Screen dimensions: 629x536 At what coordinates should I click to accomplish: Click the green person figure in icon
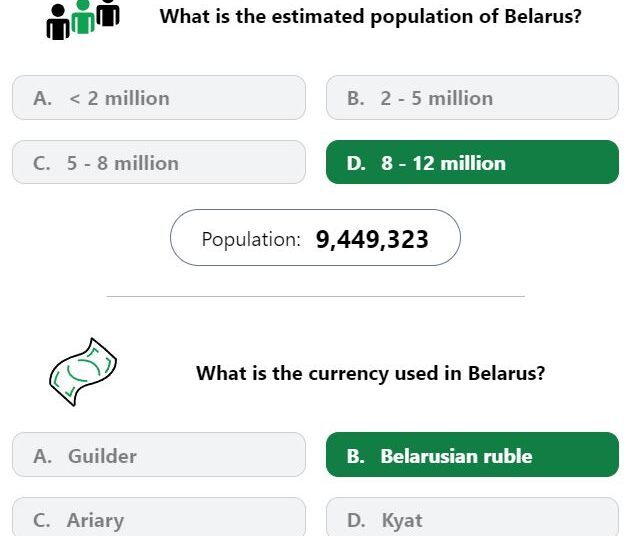coord(83,17)
